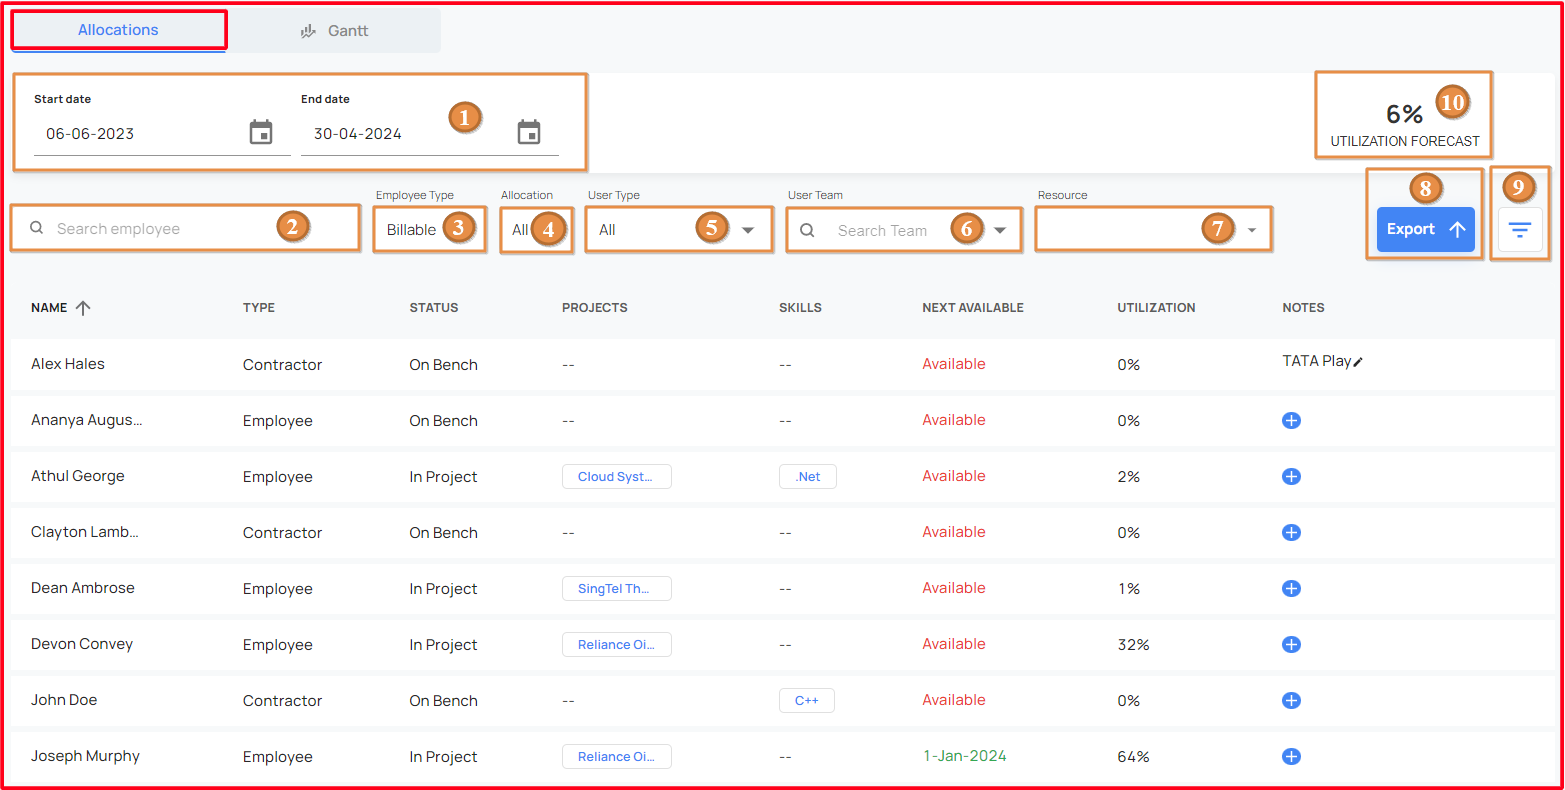Viewport: 1565px width, 790px height.
Task: Add a note for Joseph Murphy
Action: click(x=1291, y=757)
